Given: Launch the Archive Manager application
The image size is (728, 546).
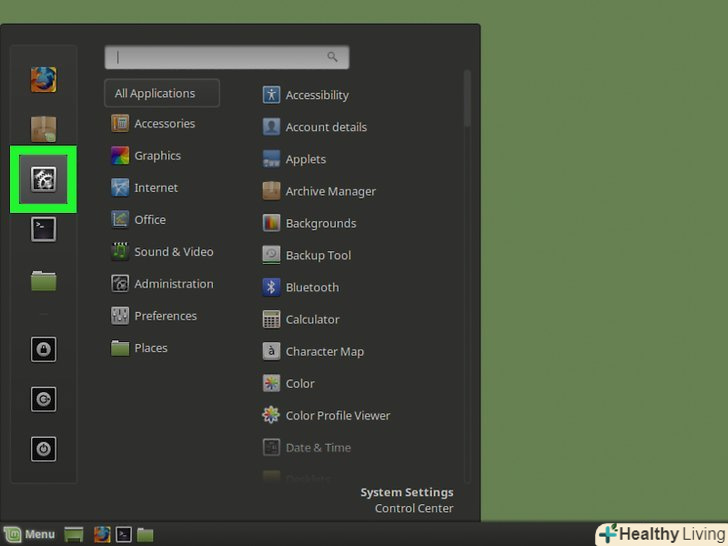Looking at the screenshot, I should click(330, 191).
